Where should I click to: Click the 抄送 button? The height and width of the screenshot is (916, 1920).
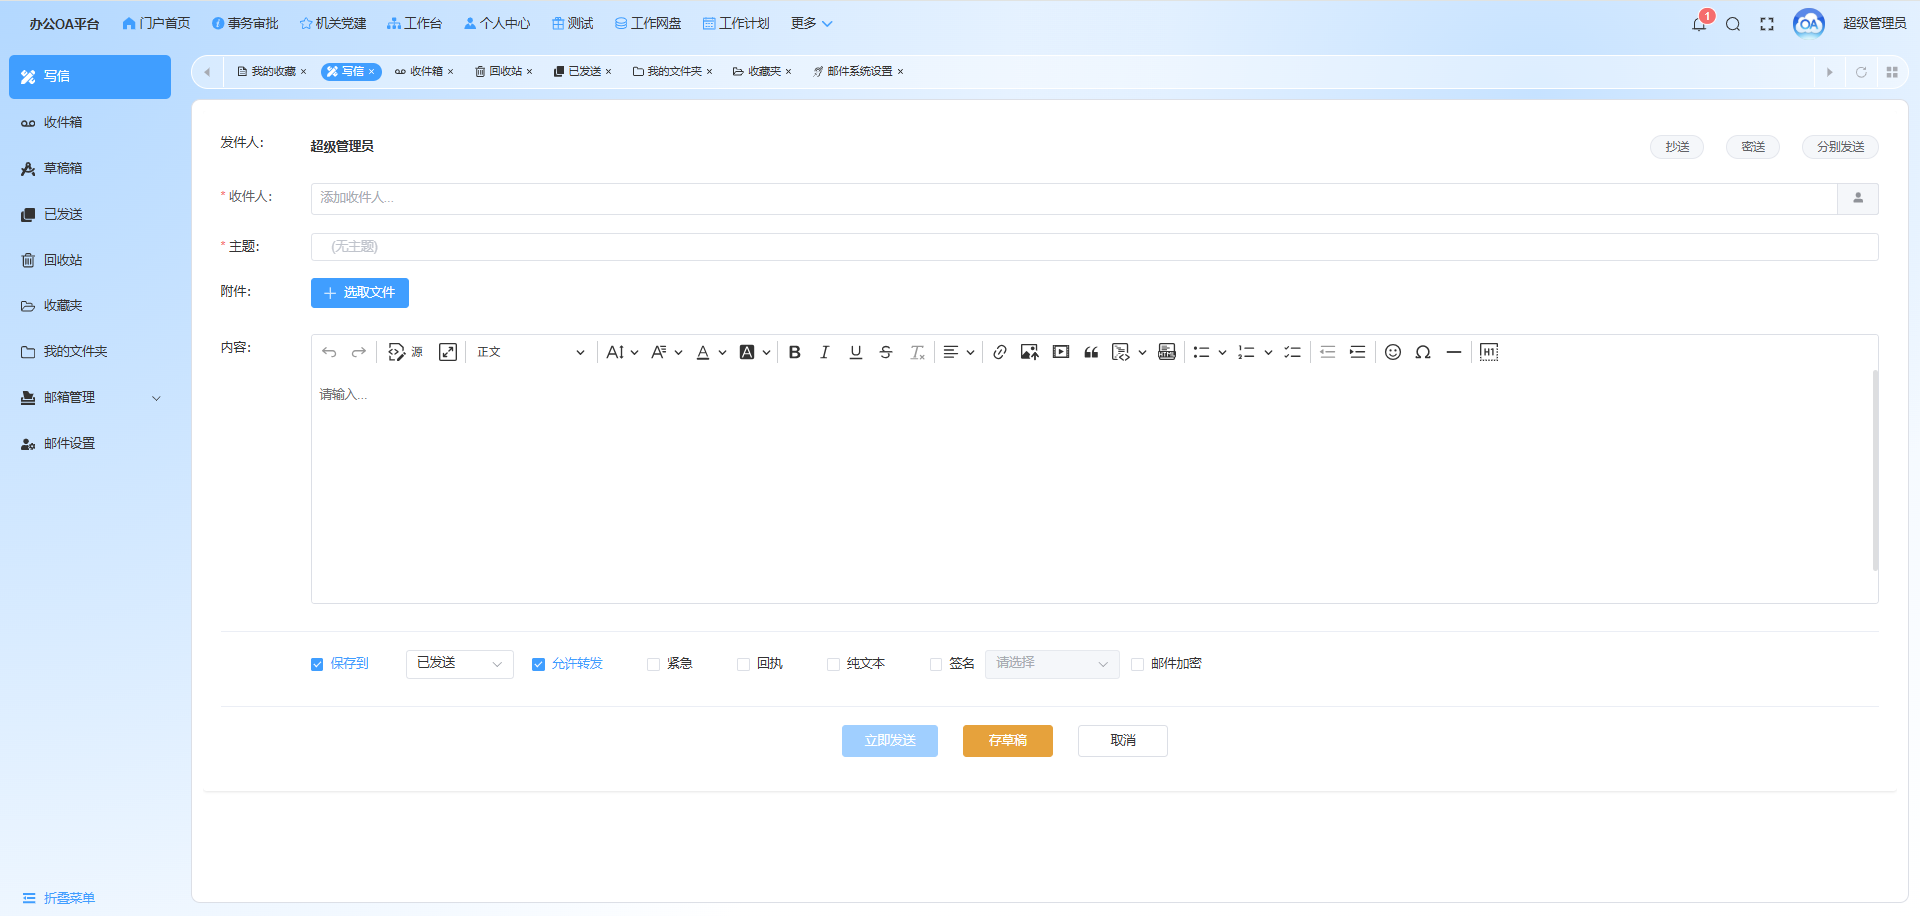[1677, 147]
